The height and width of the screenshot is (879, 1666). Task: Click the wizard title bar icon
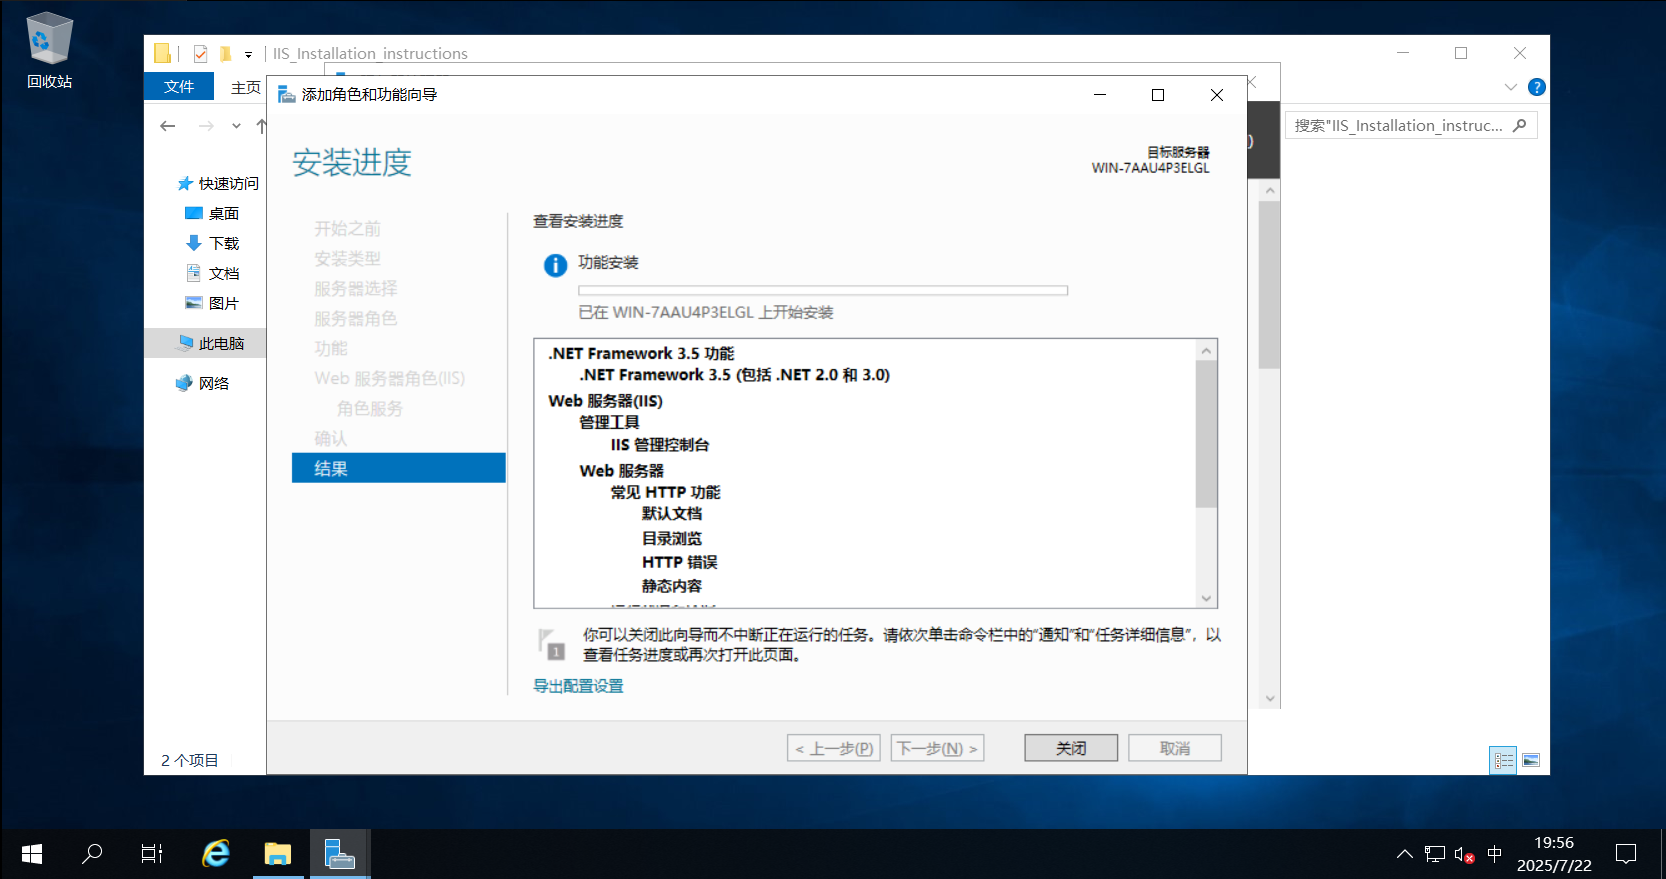tap(286, 95)
